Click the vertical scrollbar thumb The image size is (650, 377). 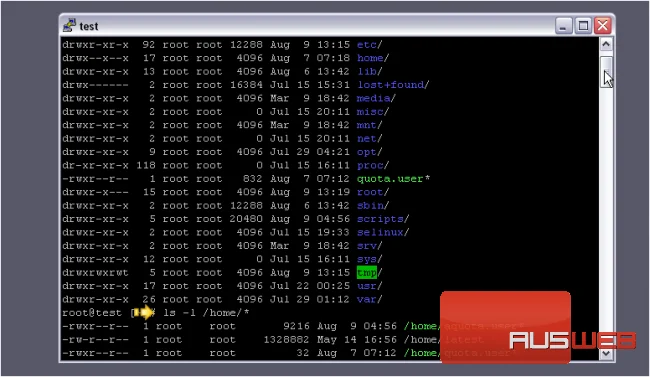click(x=606, y=72)
